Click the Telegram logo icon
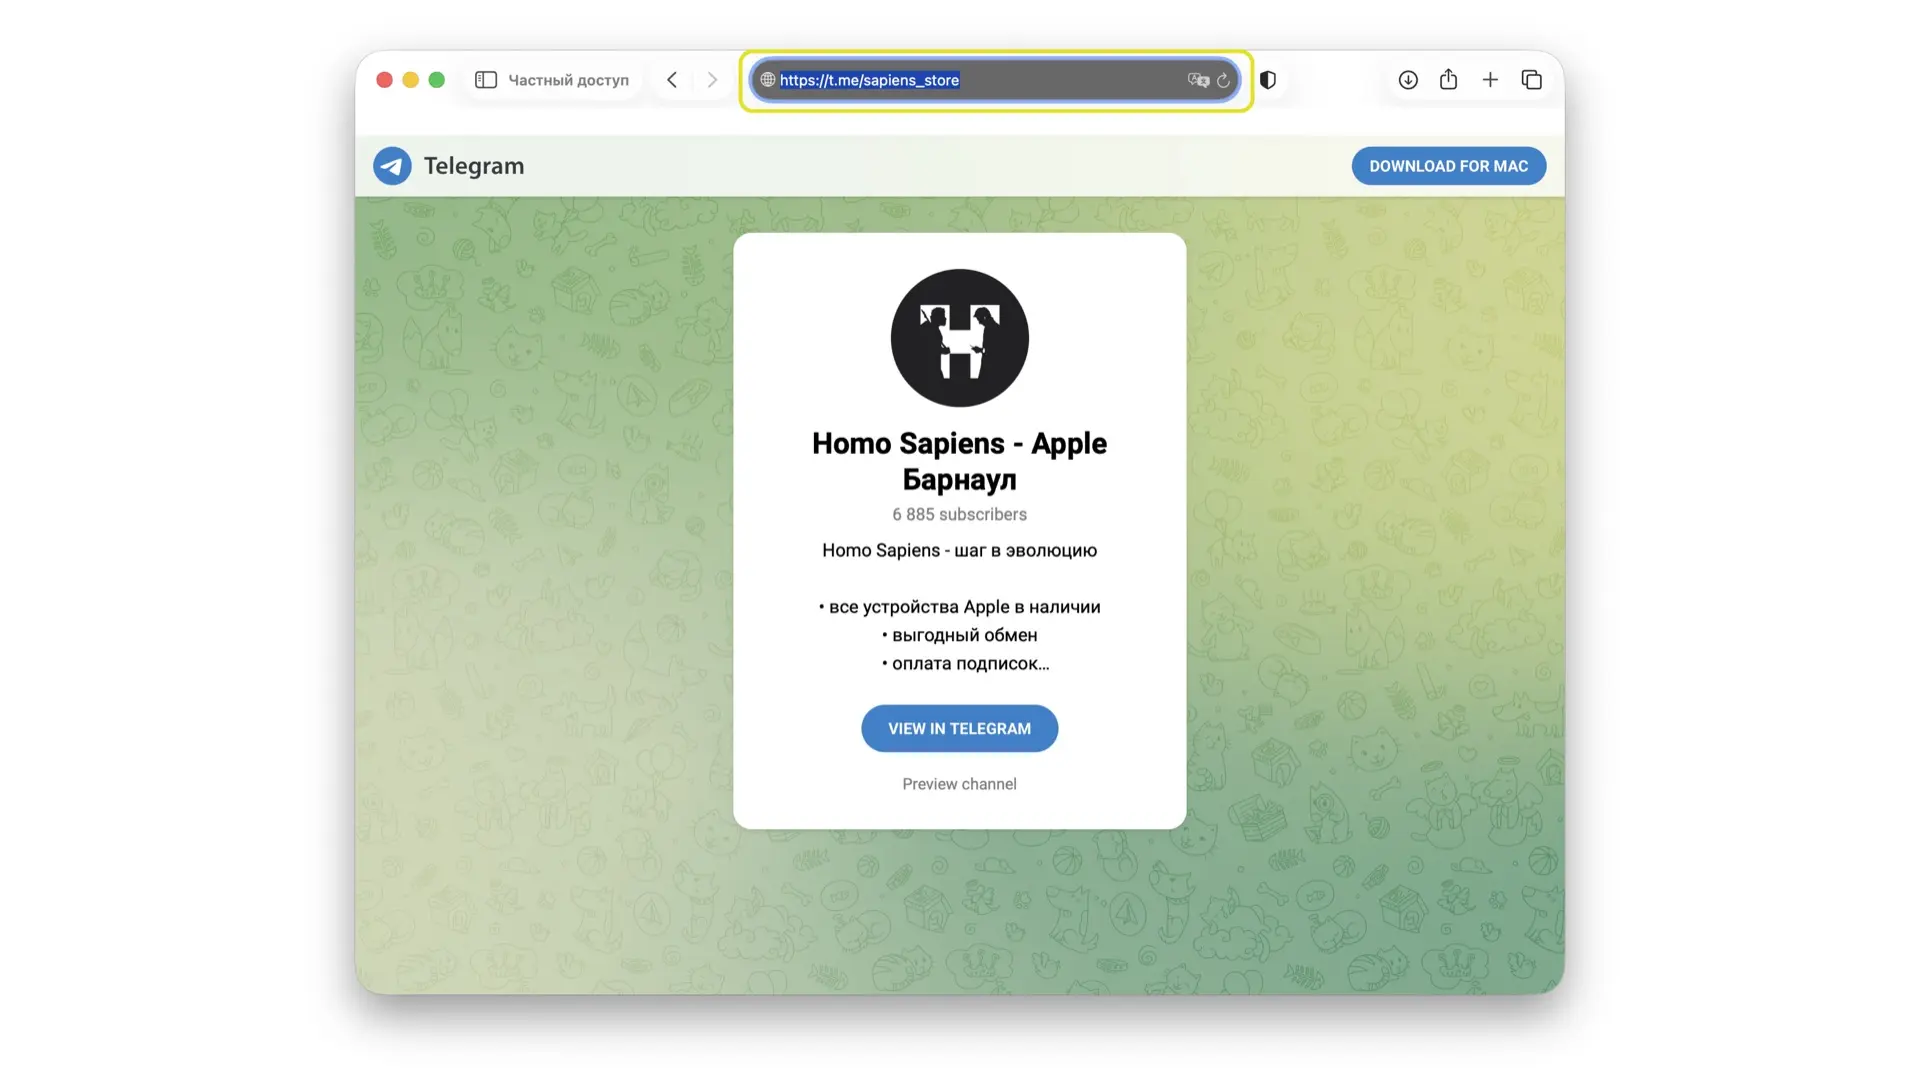 pos(392,166)
